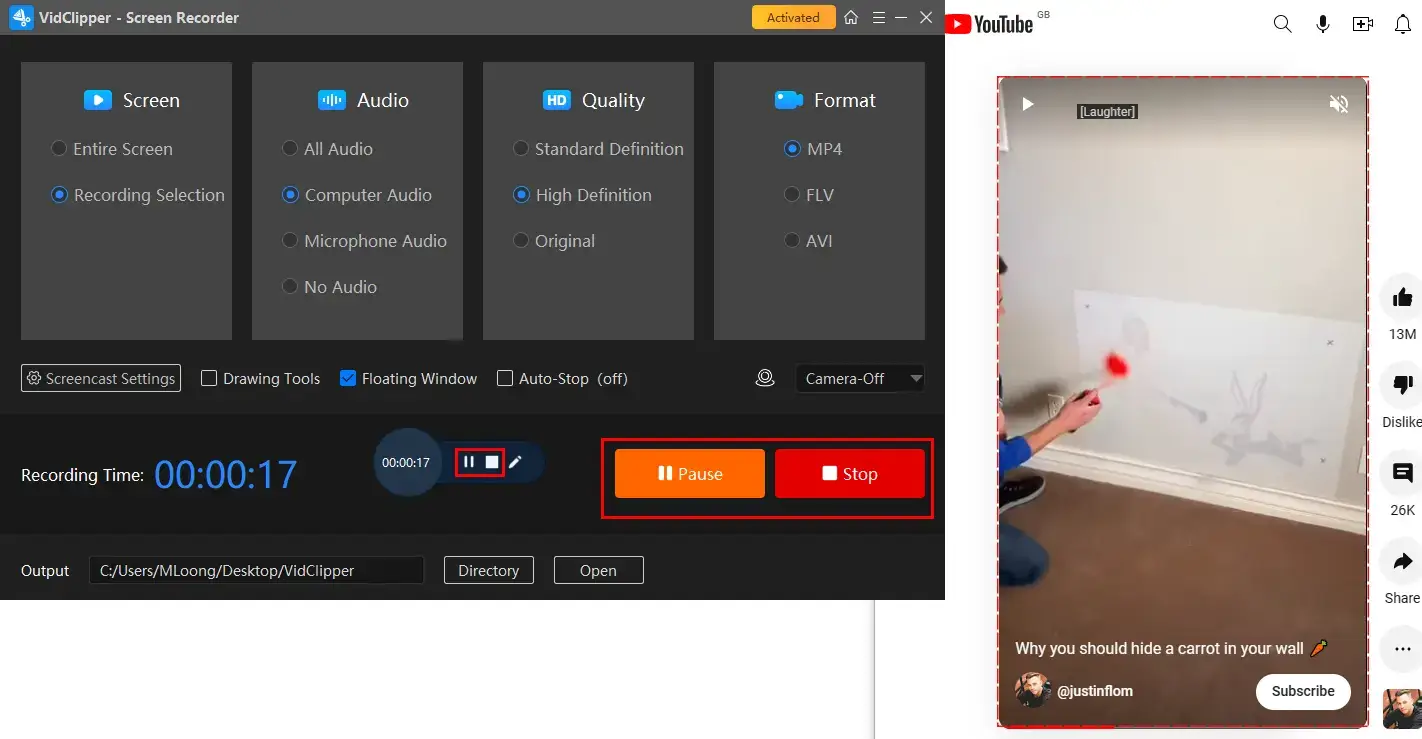Click the floating widget timer circle
This screenshot has width=1422, height=739.
[x=406, y=463]
